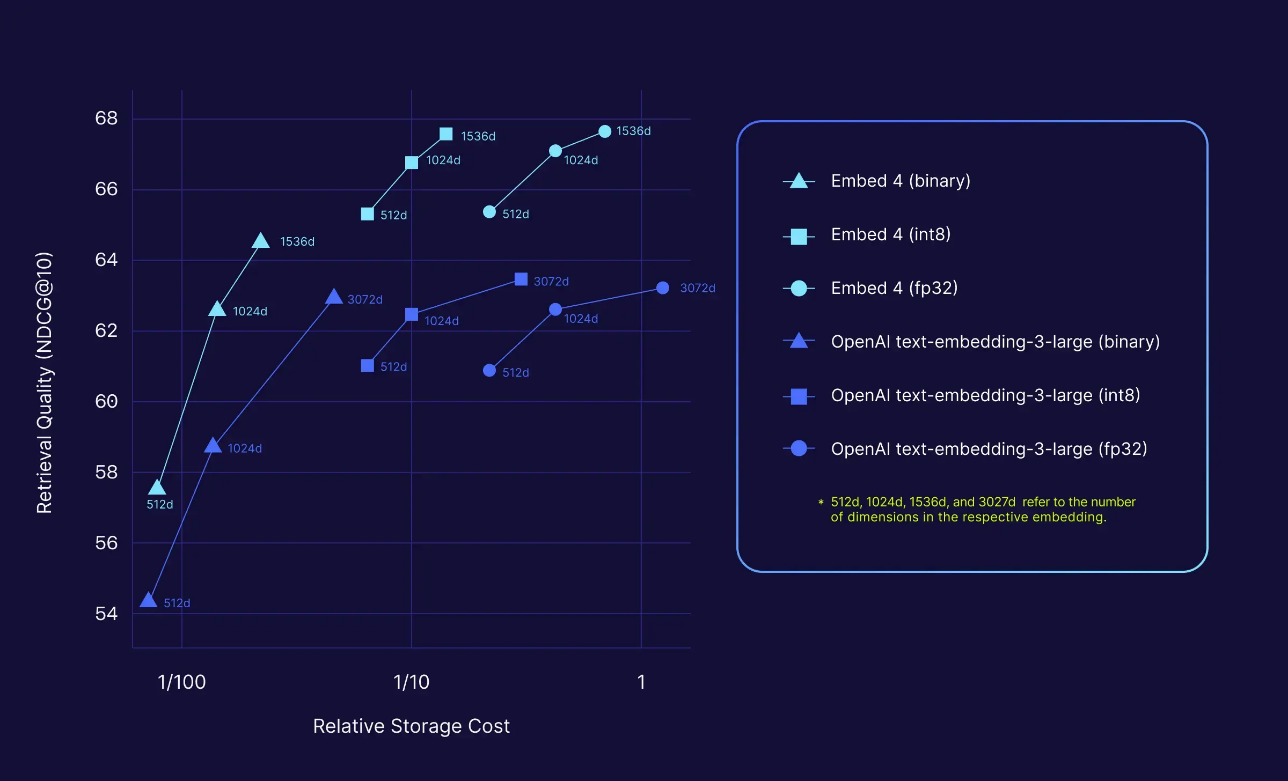1288x781 pixels.
Task: Click the Embed 4 binary 512d data point
Action: [x=157, y=487]
